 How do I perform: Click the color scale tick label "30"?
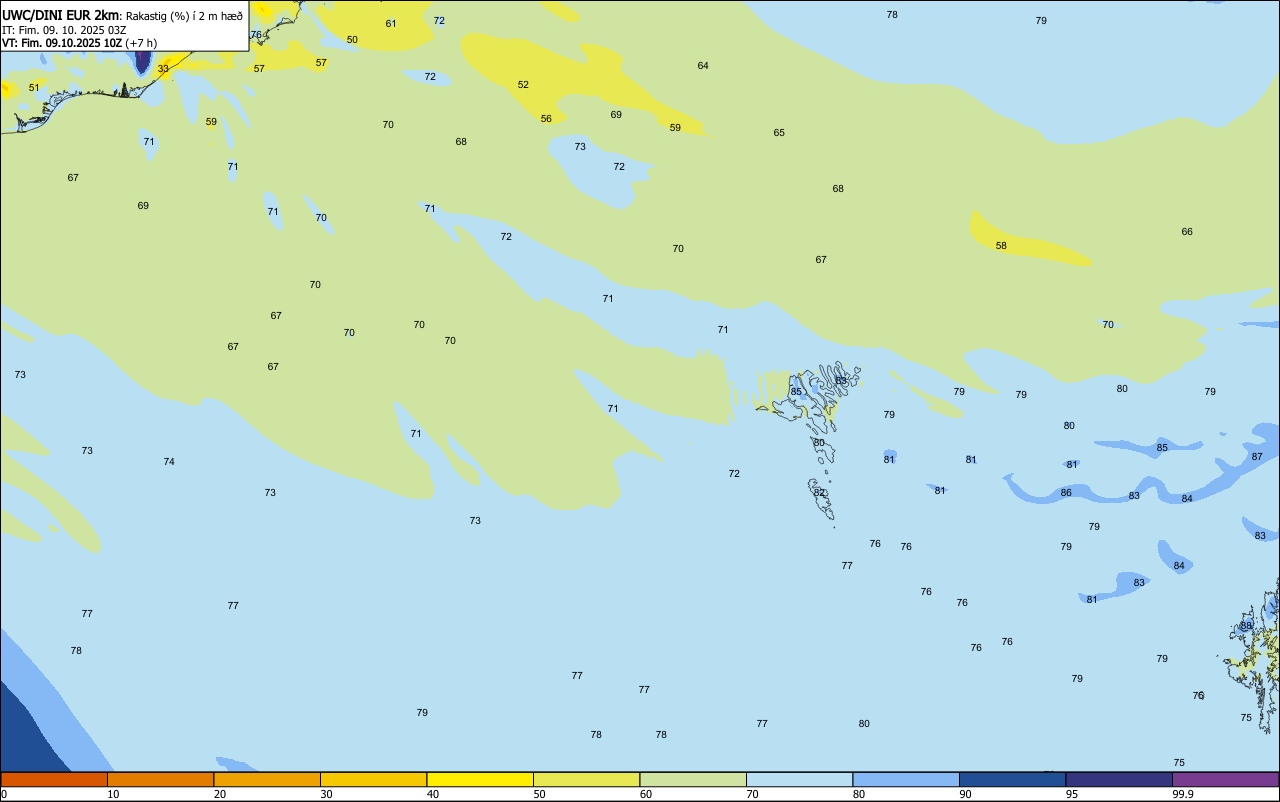tap(327, 794)
